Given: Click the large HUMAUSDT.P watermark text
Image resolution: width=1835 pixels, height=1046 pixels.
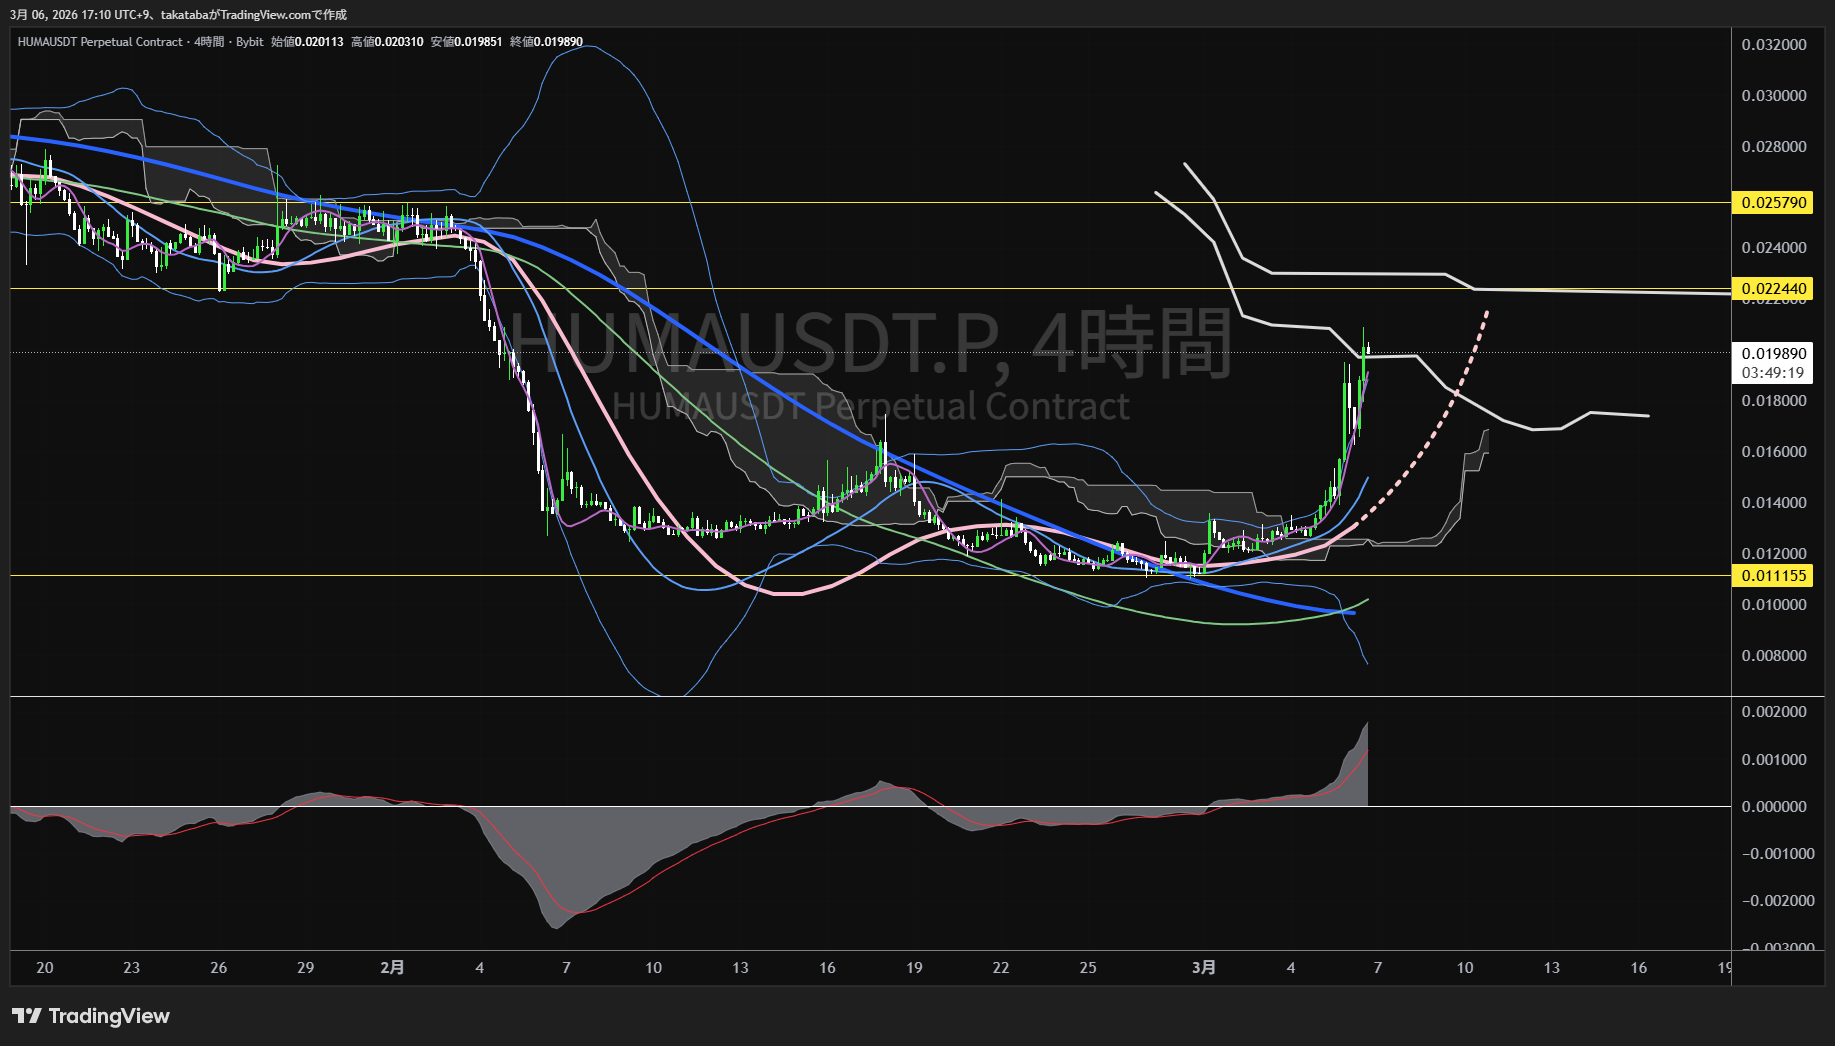Looking at the screenshot, I should click(x=870, y=343).
